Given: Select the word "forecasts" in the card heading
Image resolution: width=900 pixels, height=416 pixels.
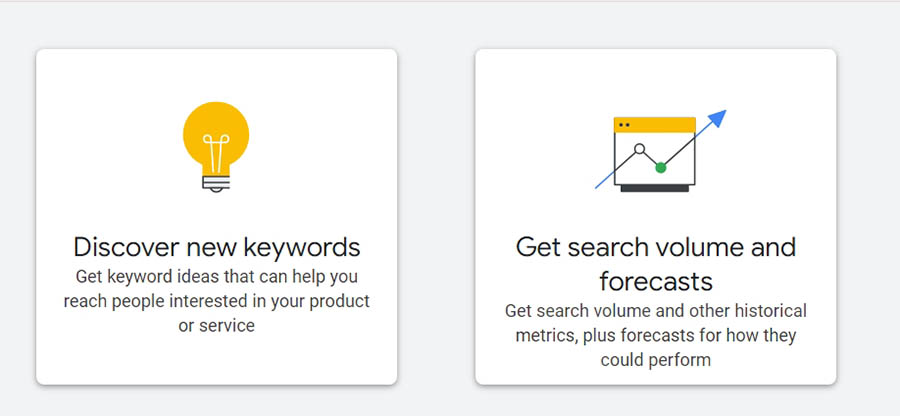Looking at the screenshot, I should pyautogui.click(x=655, y=279).
